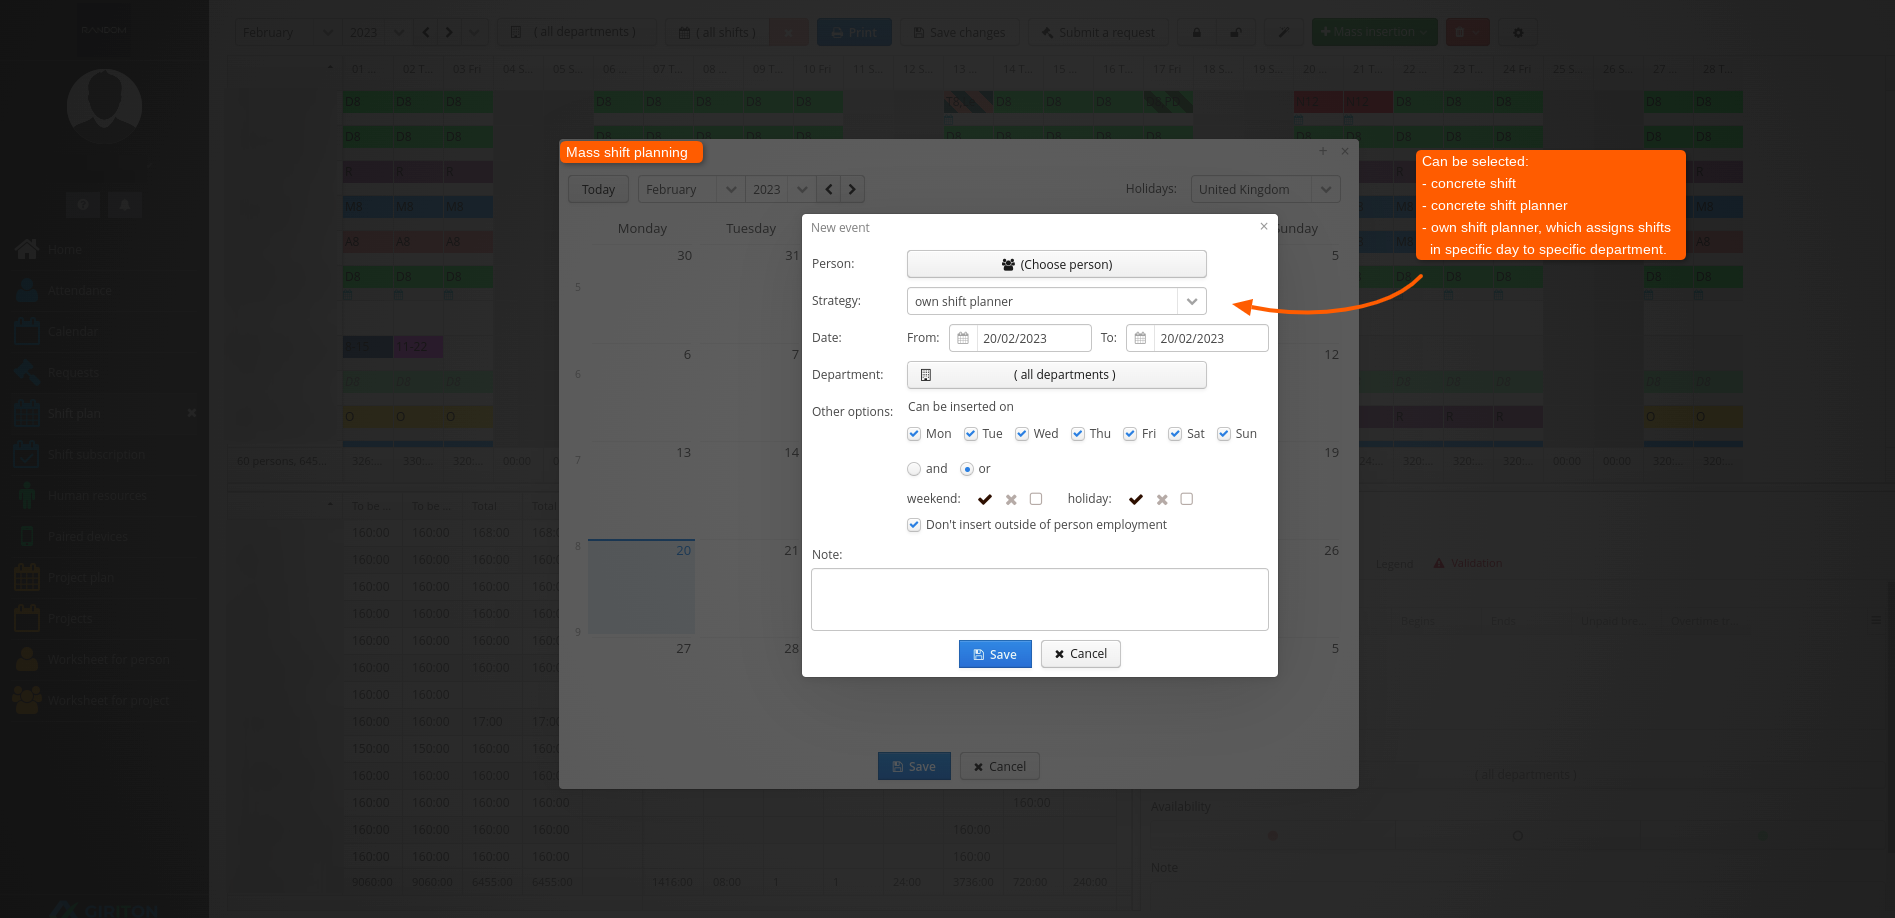This screenshot has height=918, width=1895.
Task: Close the New event dialog
Action: click(x=1264, y=226)
